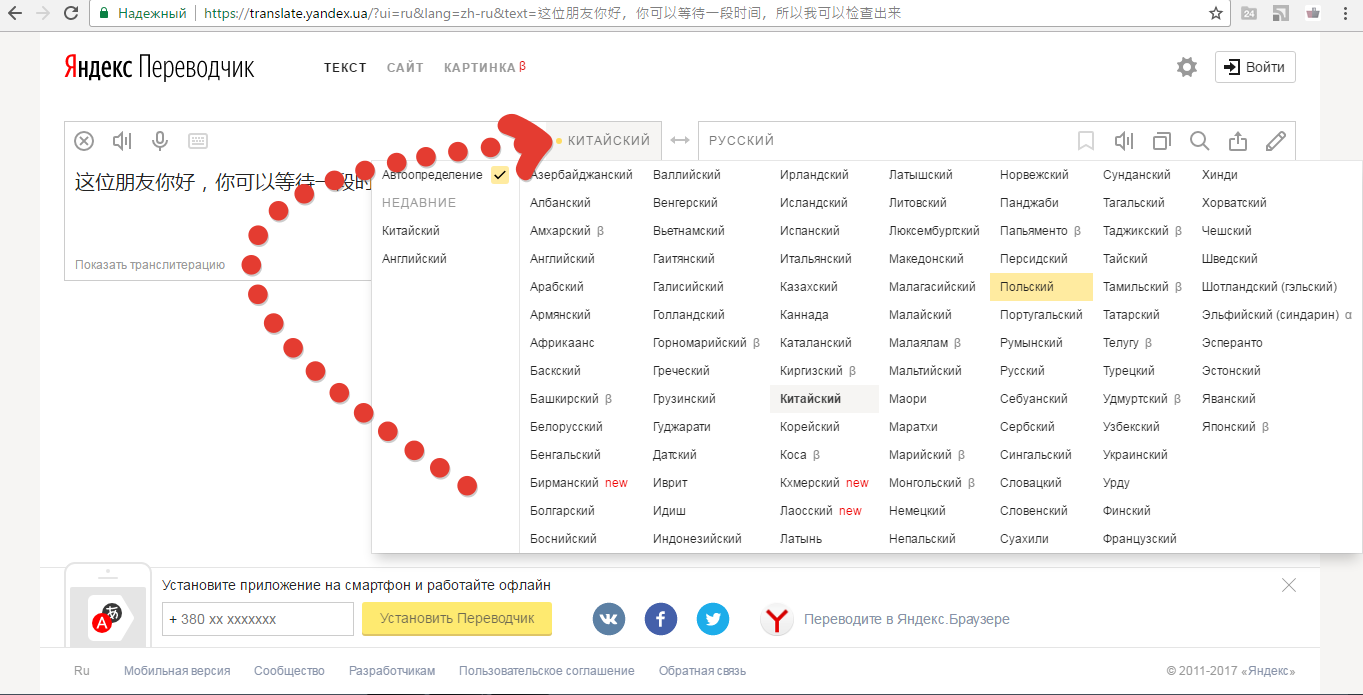Suggest a translation edit with the pencil icon
1363x695 pixels.
[x=1275, y=141]
